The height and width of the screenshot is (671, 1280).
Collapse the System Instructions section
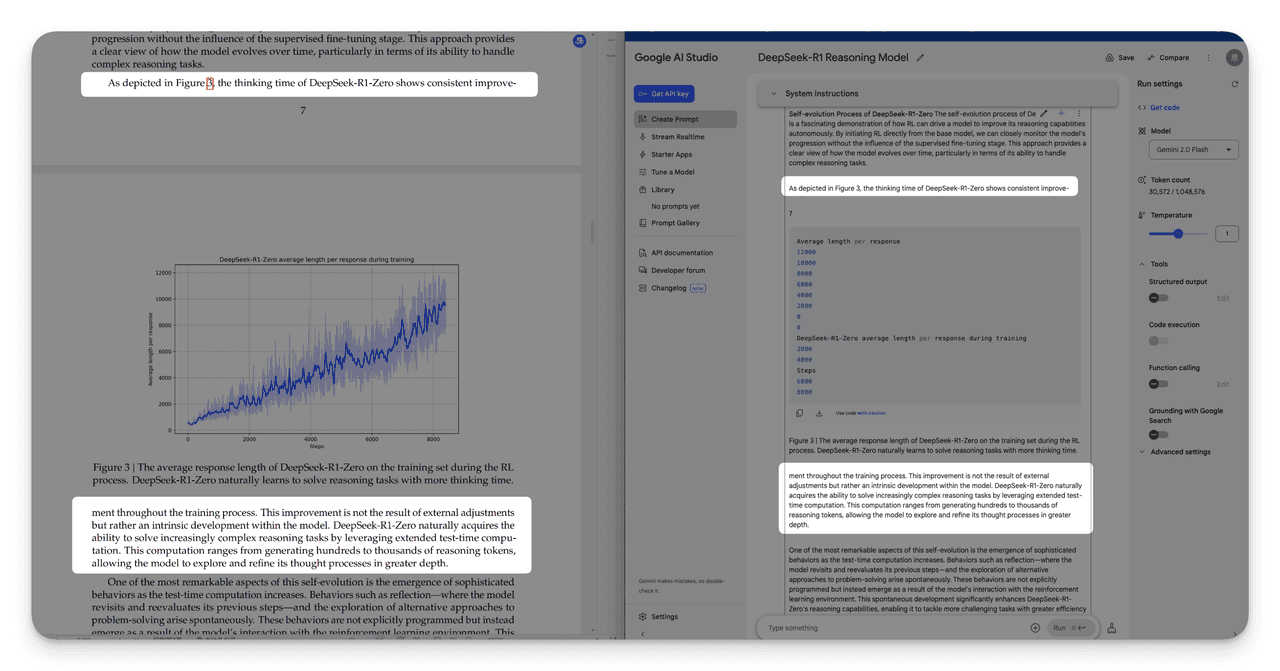coord(773,94)
